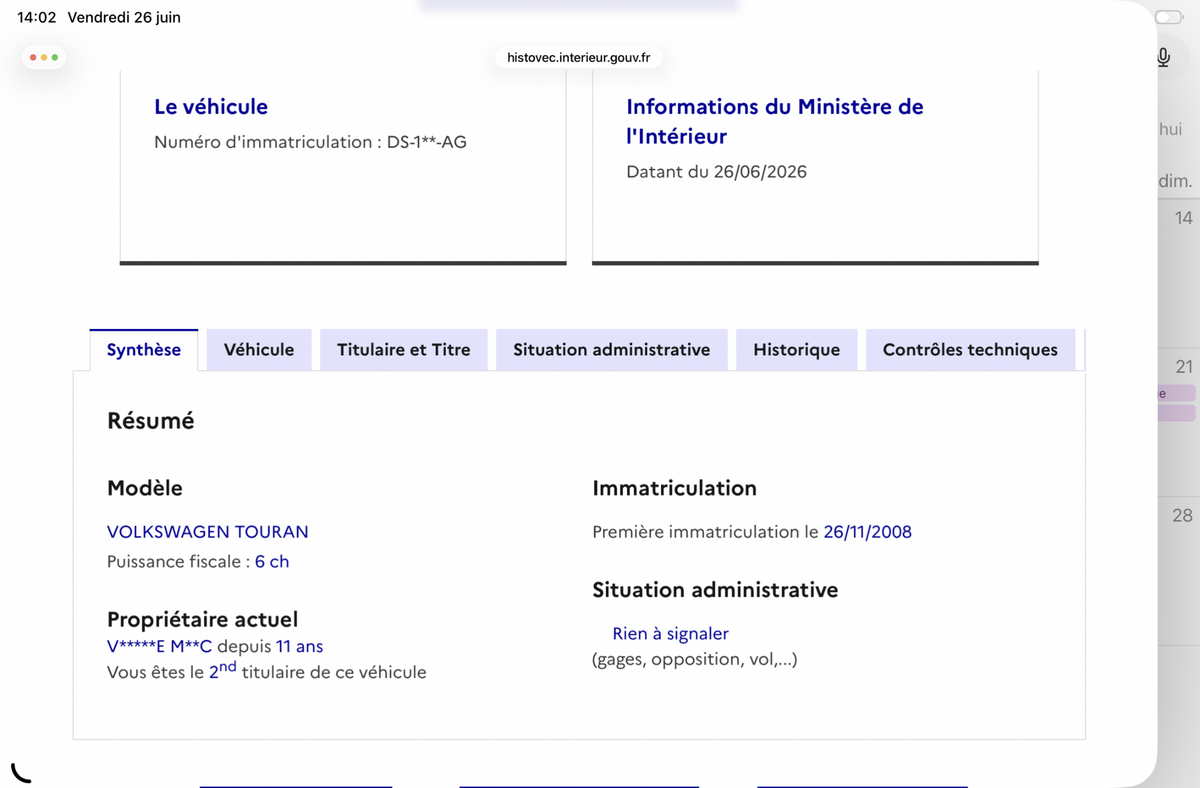Click Informations du Ministère de l'Intérieur heading

(x=775, y=121)
